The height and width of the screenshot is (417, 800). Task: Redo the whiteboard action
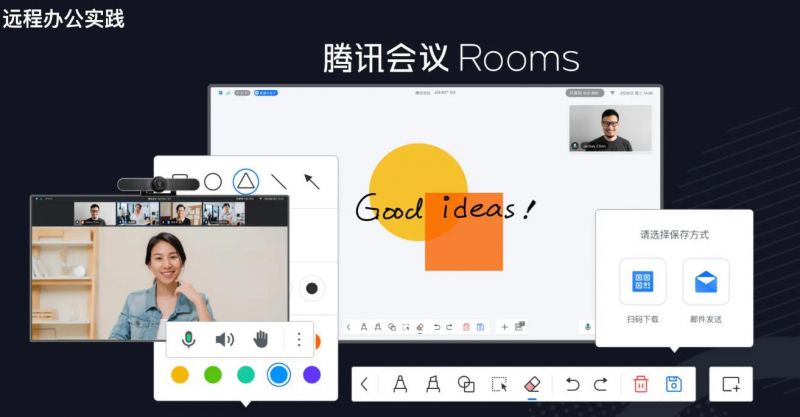point(600,384)
